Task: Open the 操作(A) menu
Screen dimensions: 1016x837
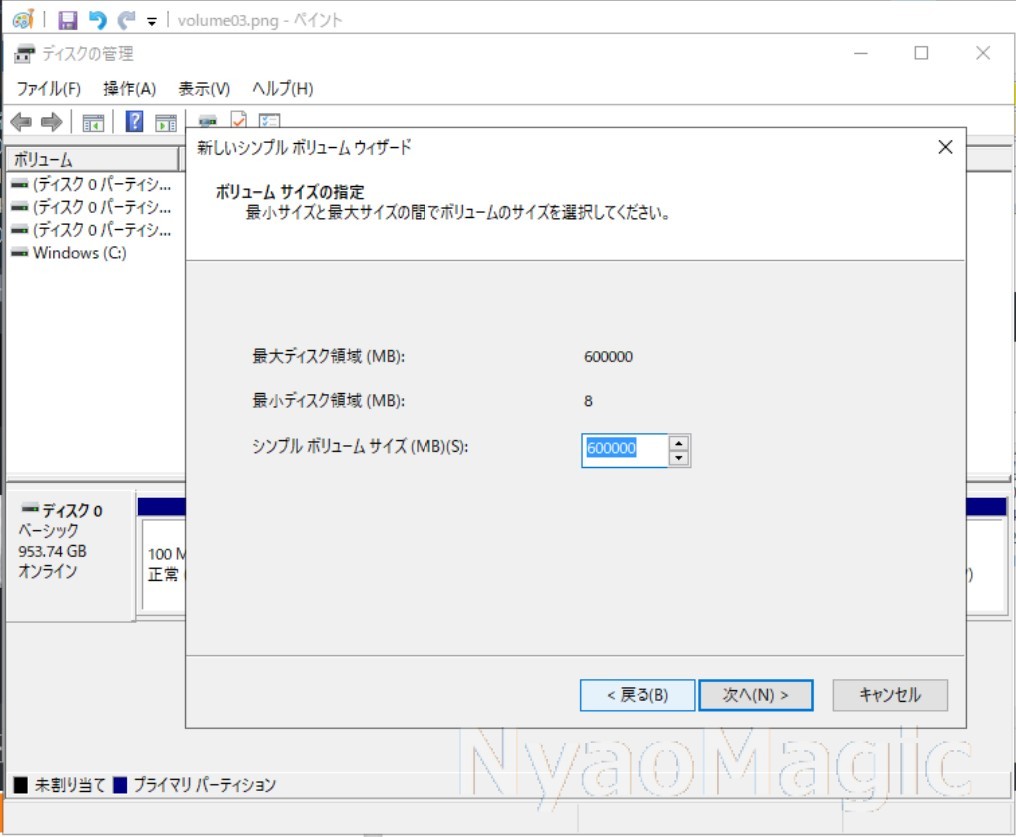Action: (x=130, y=88)
